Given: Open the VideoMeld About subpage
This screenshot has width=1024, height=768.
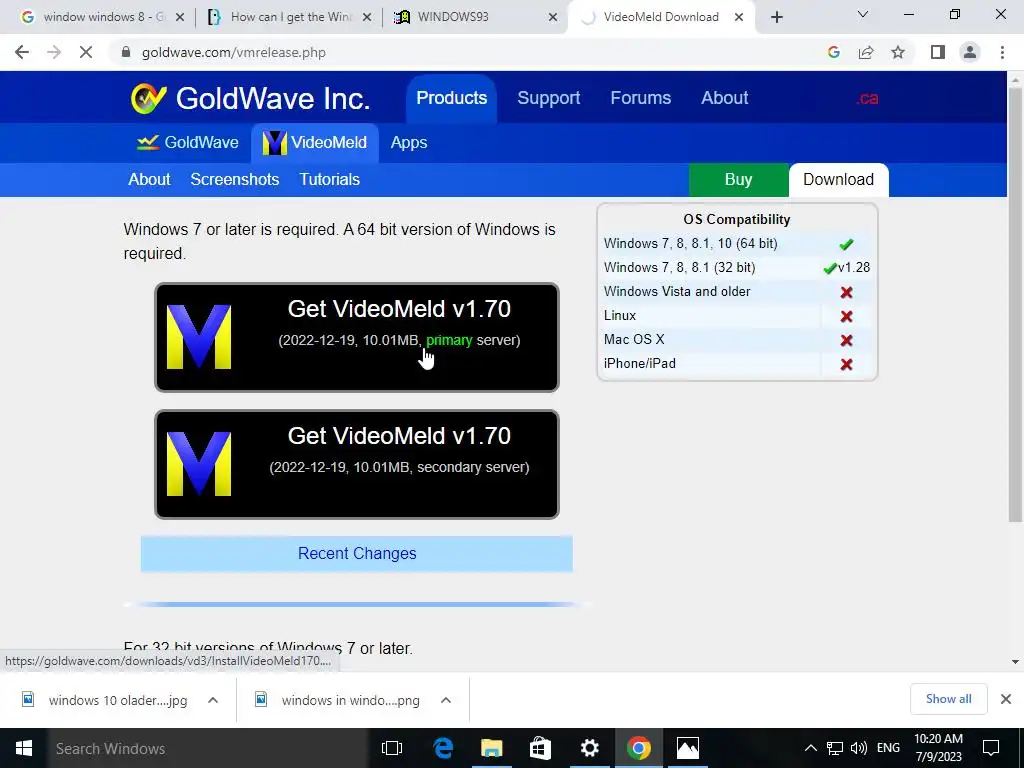Looking at the screenshot, I should (x=149, y=180).
